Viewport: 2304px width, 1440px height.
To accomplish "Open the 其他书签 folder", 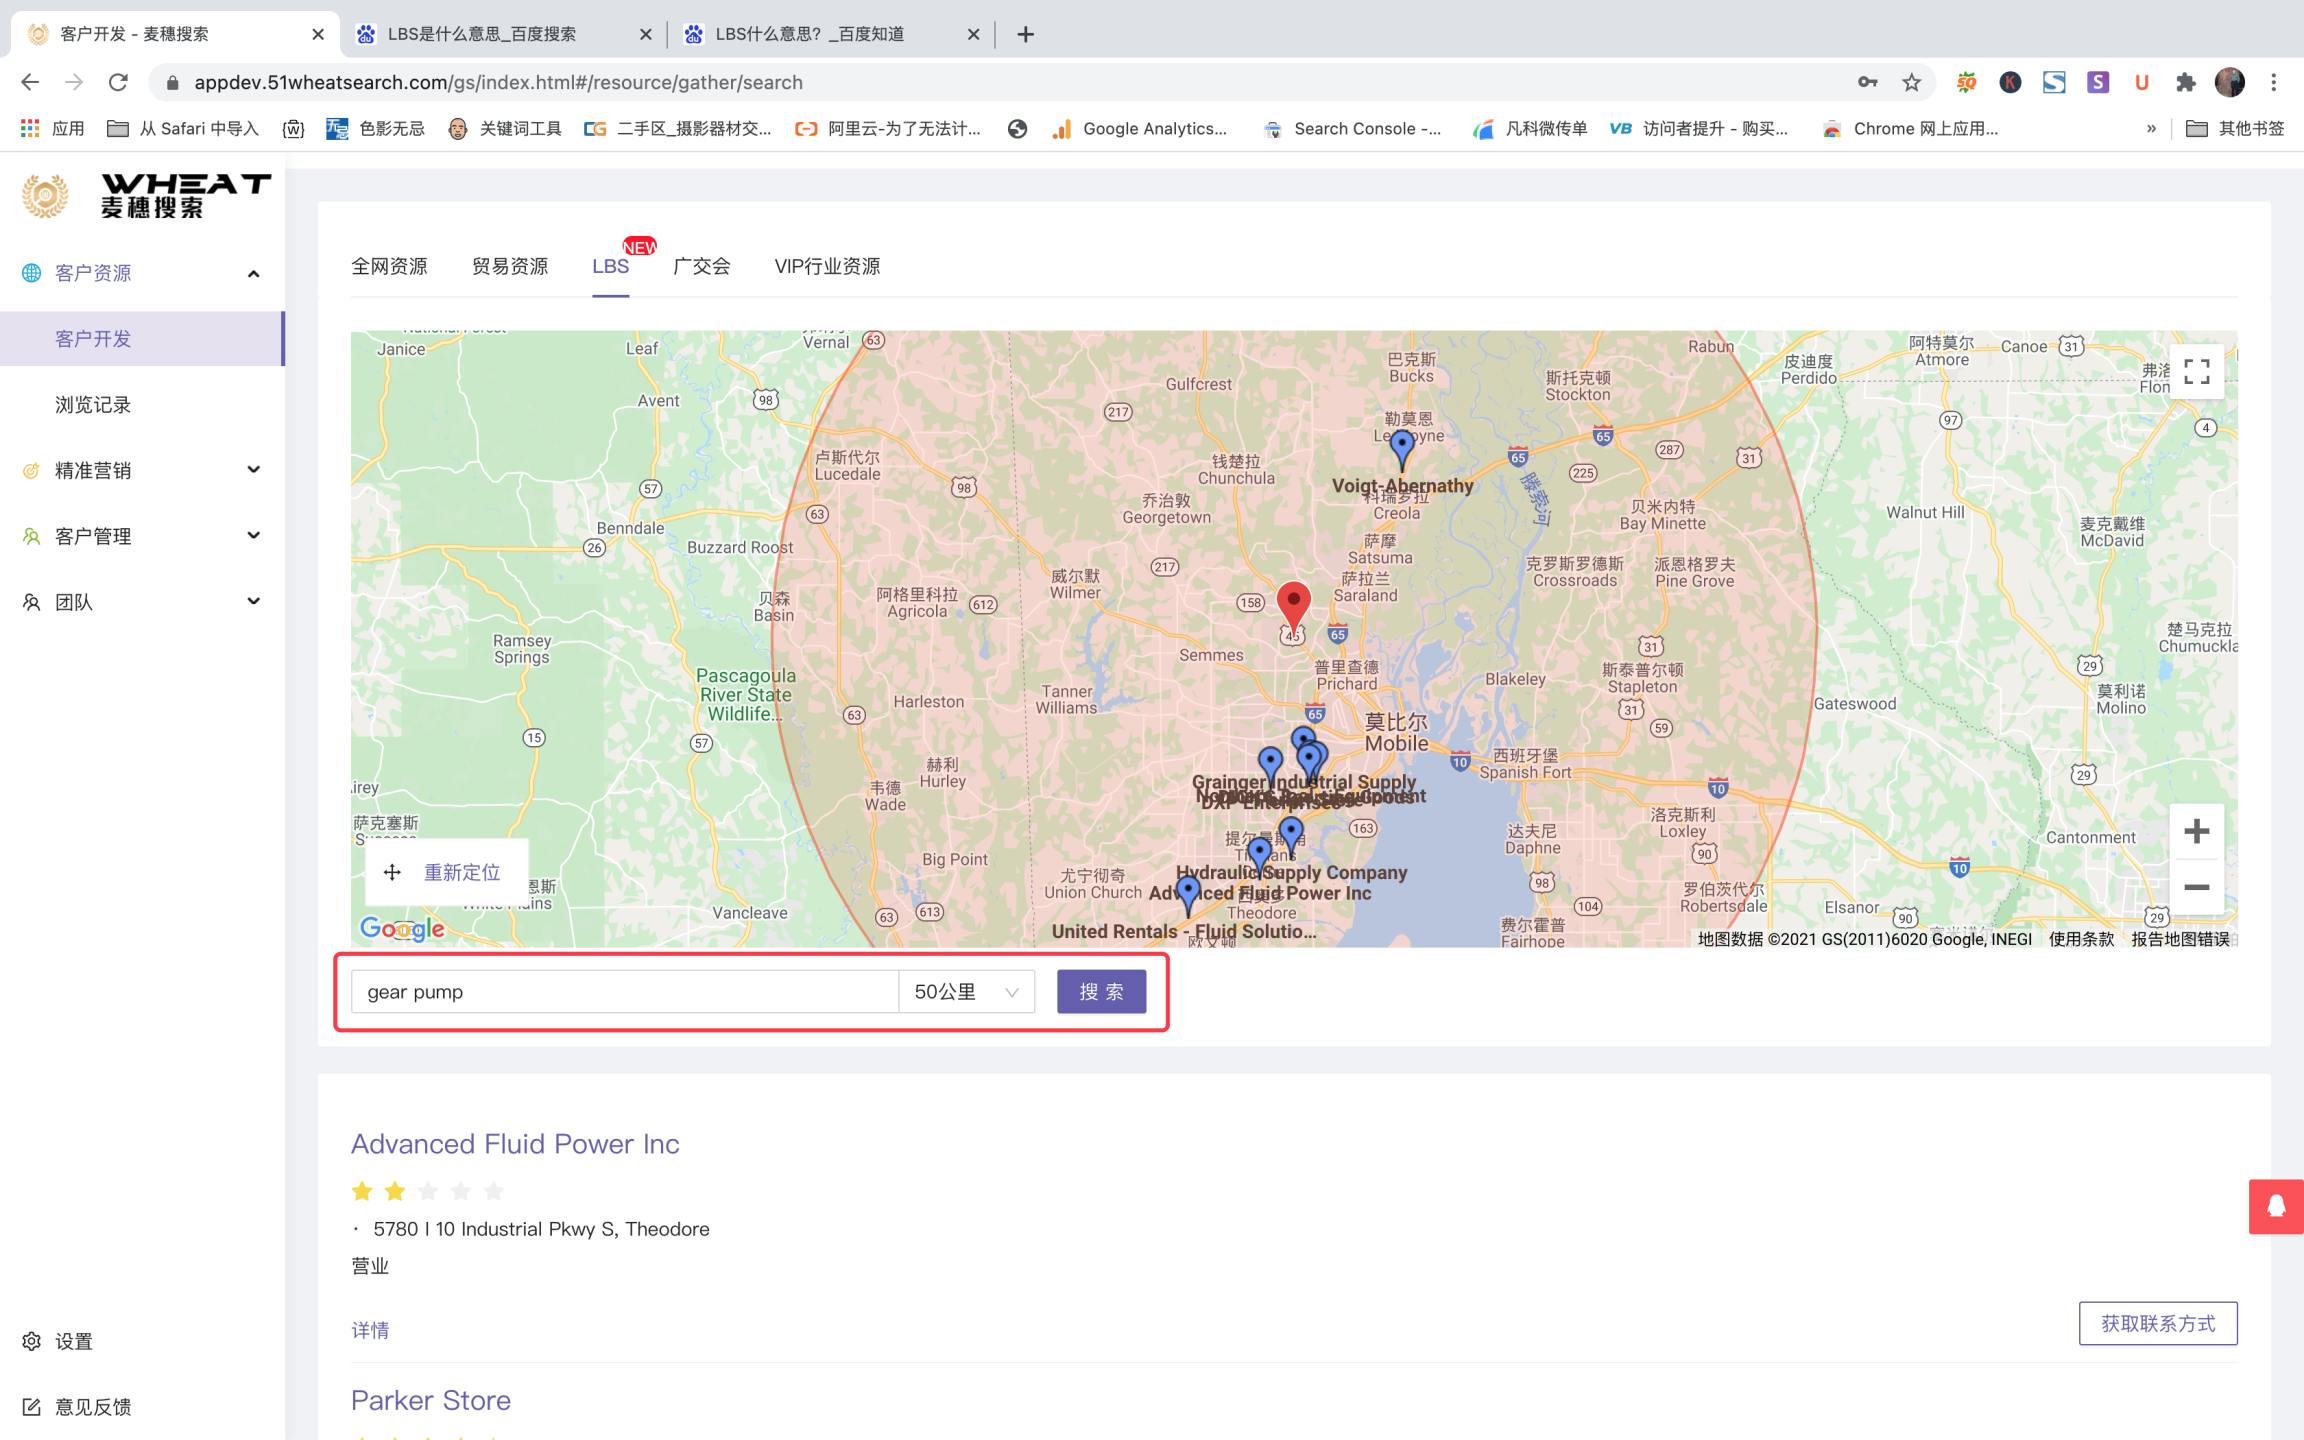I will click(2235, 128).
